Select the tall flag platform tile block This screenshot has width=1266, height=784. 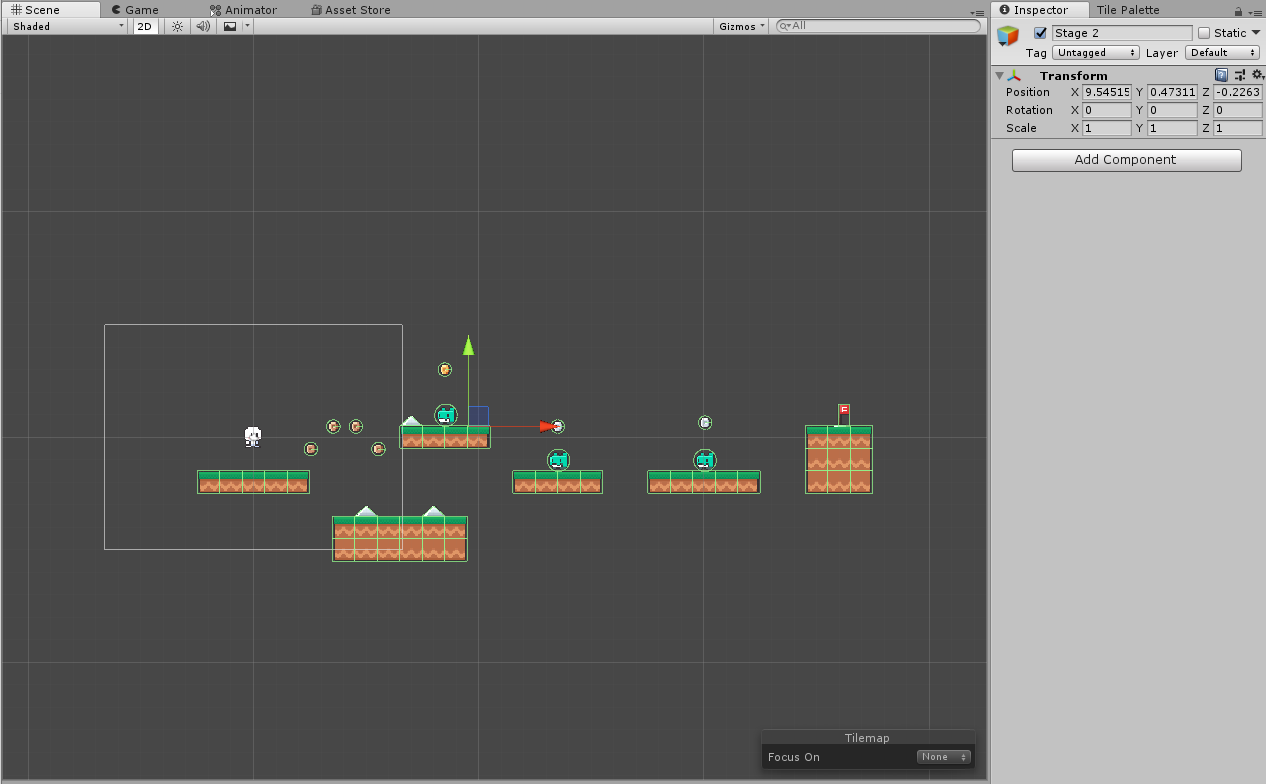pyautogui.click(x=839, y=460)
